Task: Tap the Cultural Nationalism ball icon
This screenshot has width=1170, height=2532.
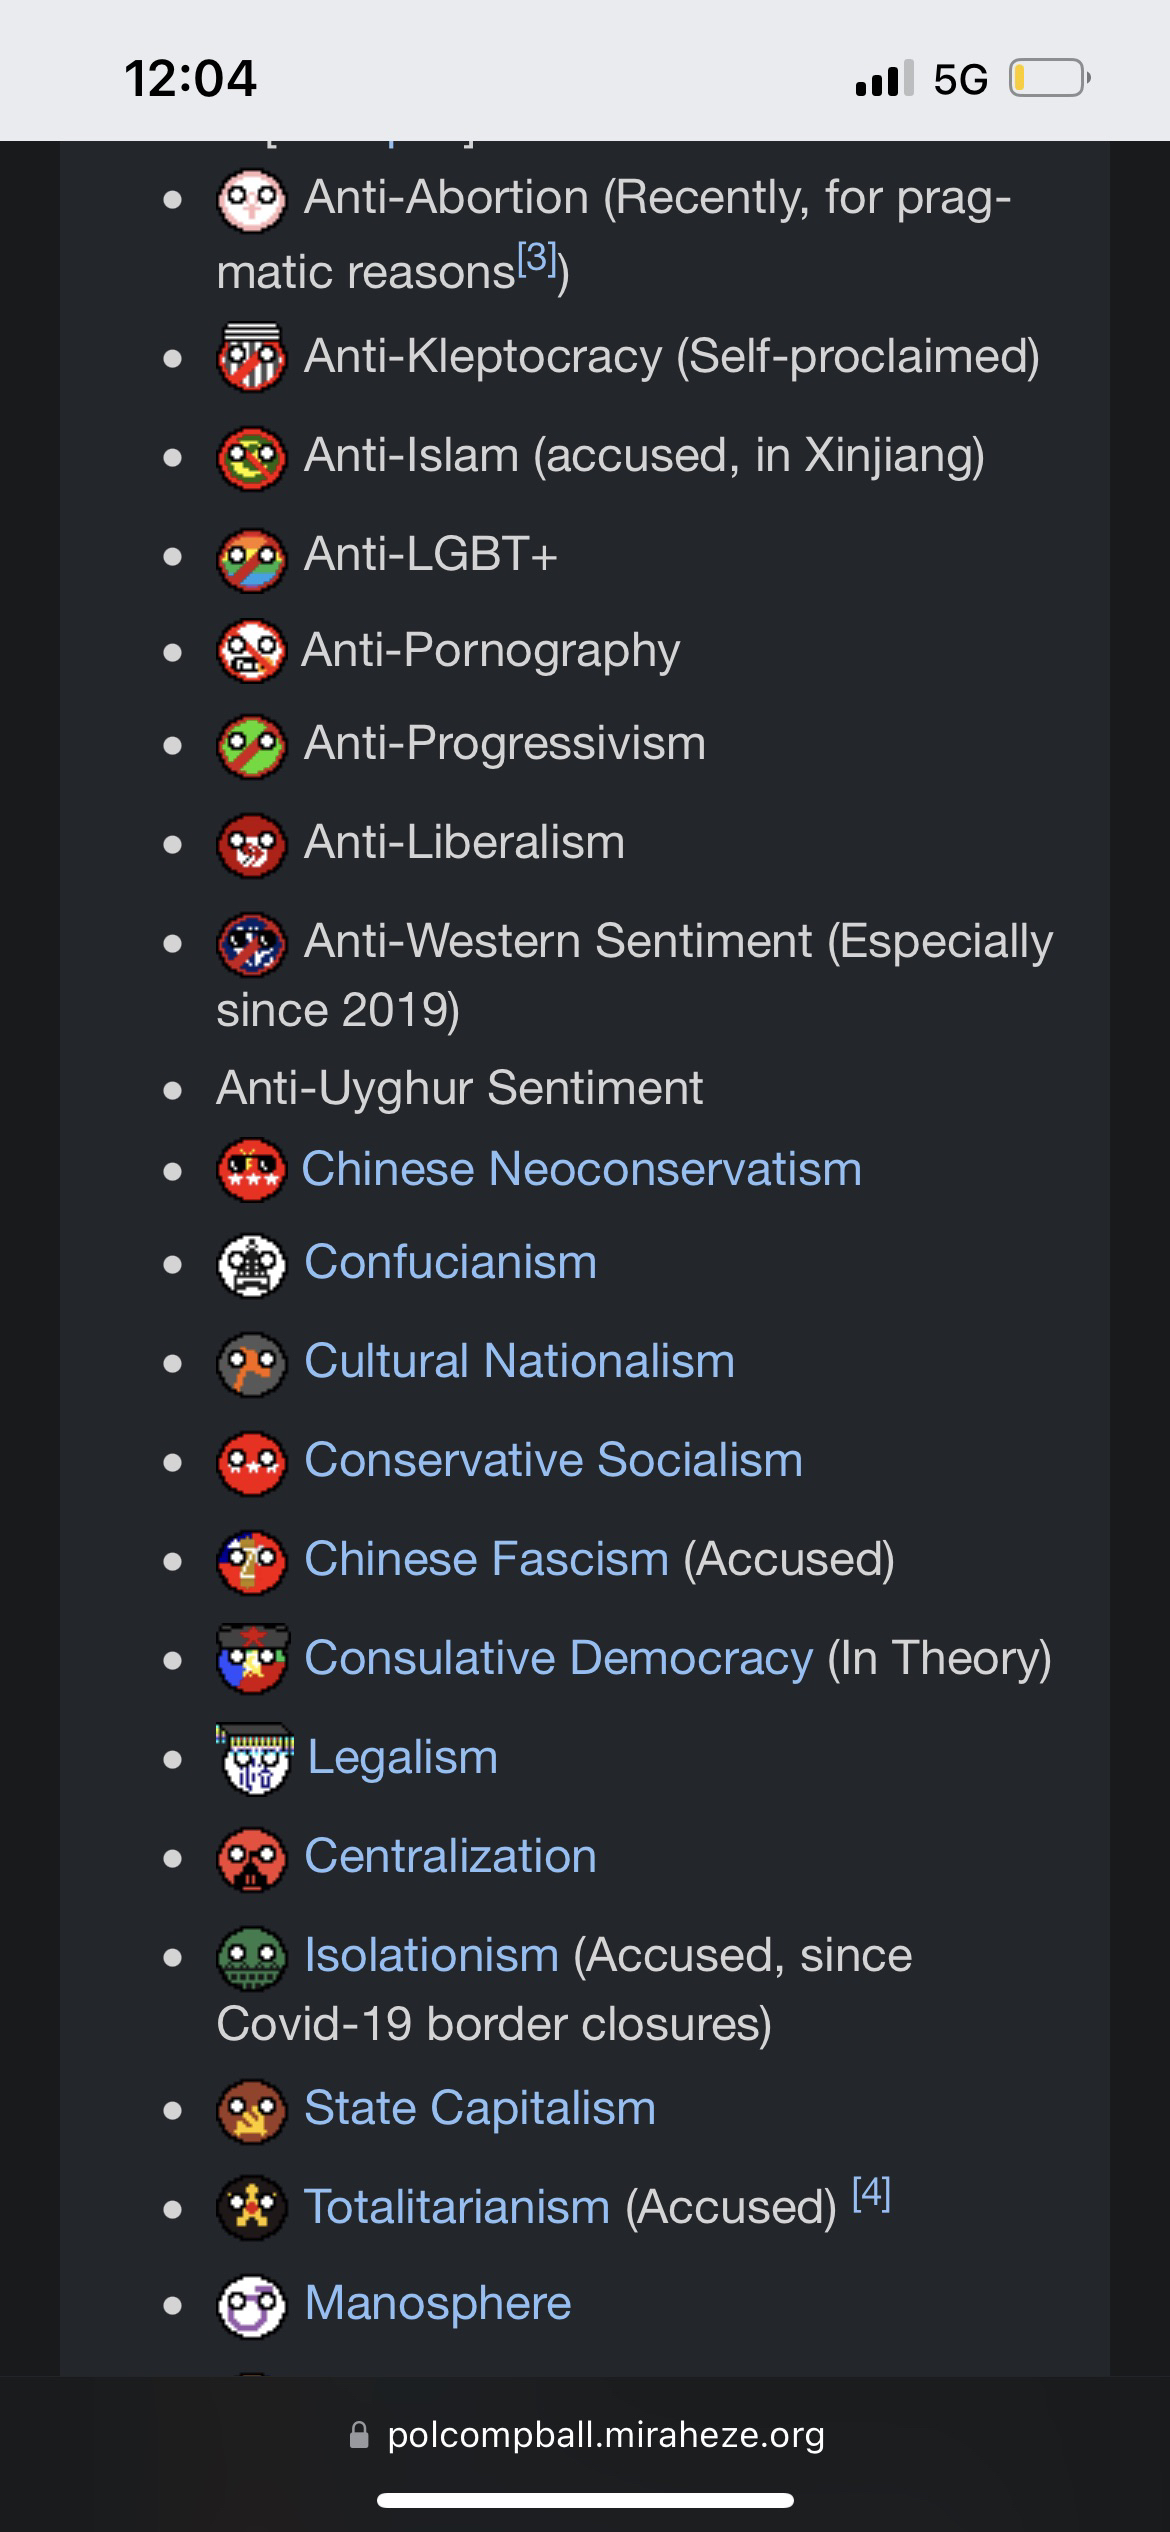Action: pyautogui.click(x=252, y=1364)
